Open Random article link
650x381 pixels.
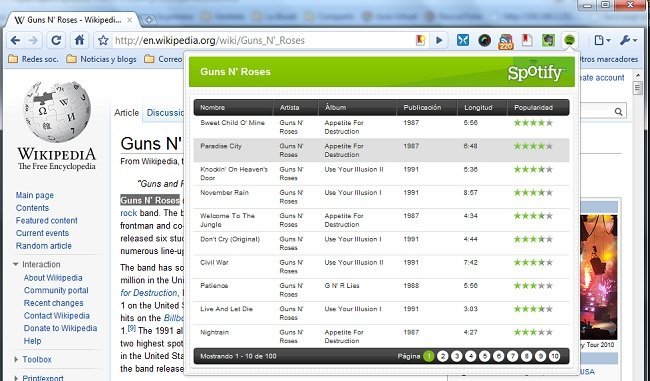click(x=44, y=246)
